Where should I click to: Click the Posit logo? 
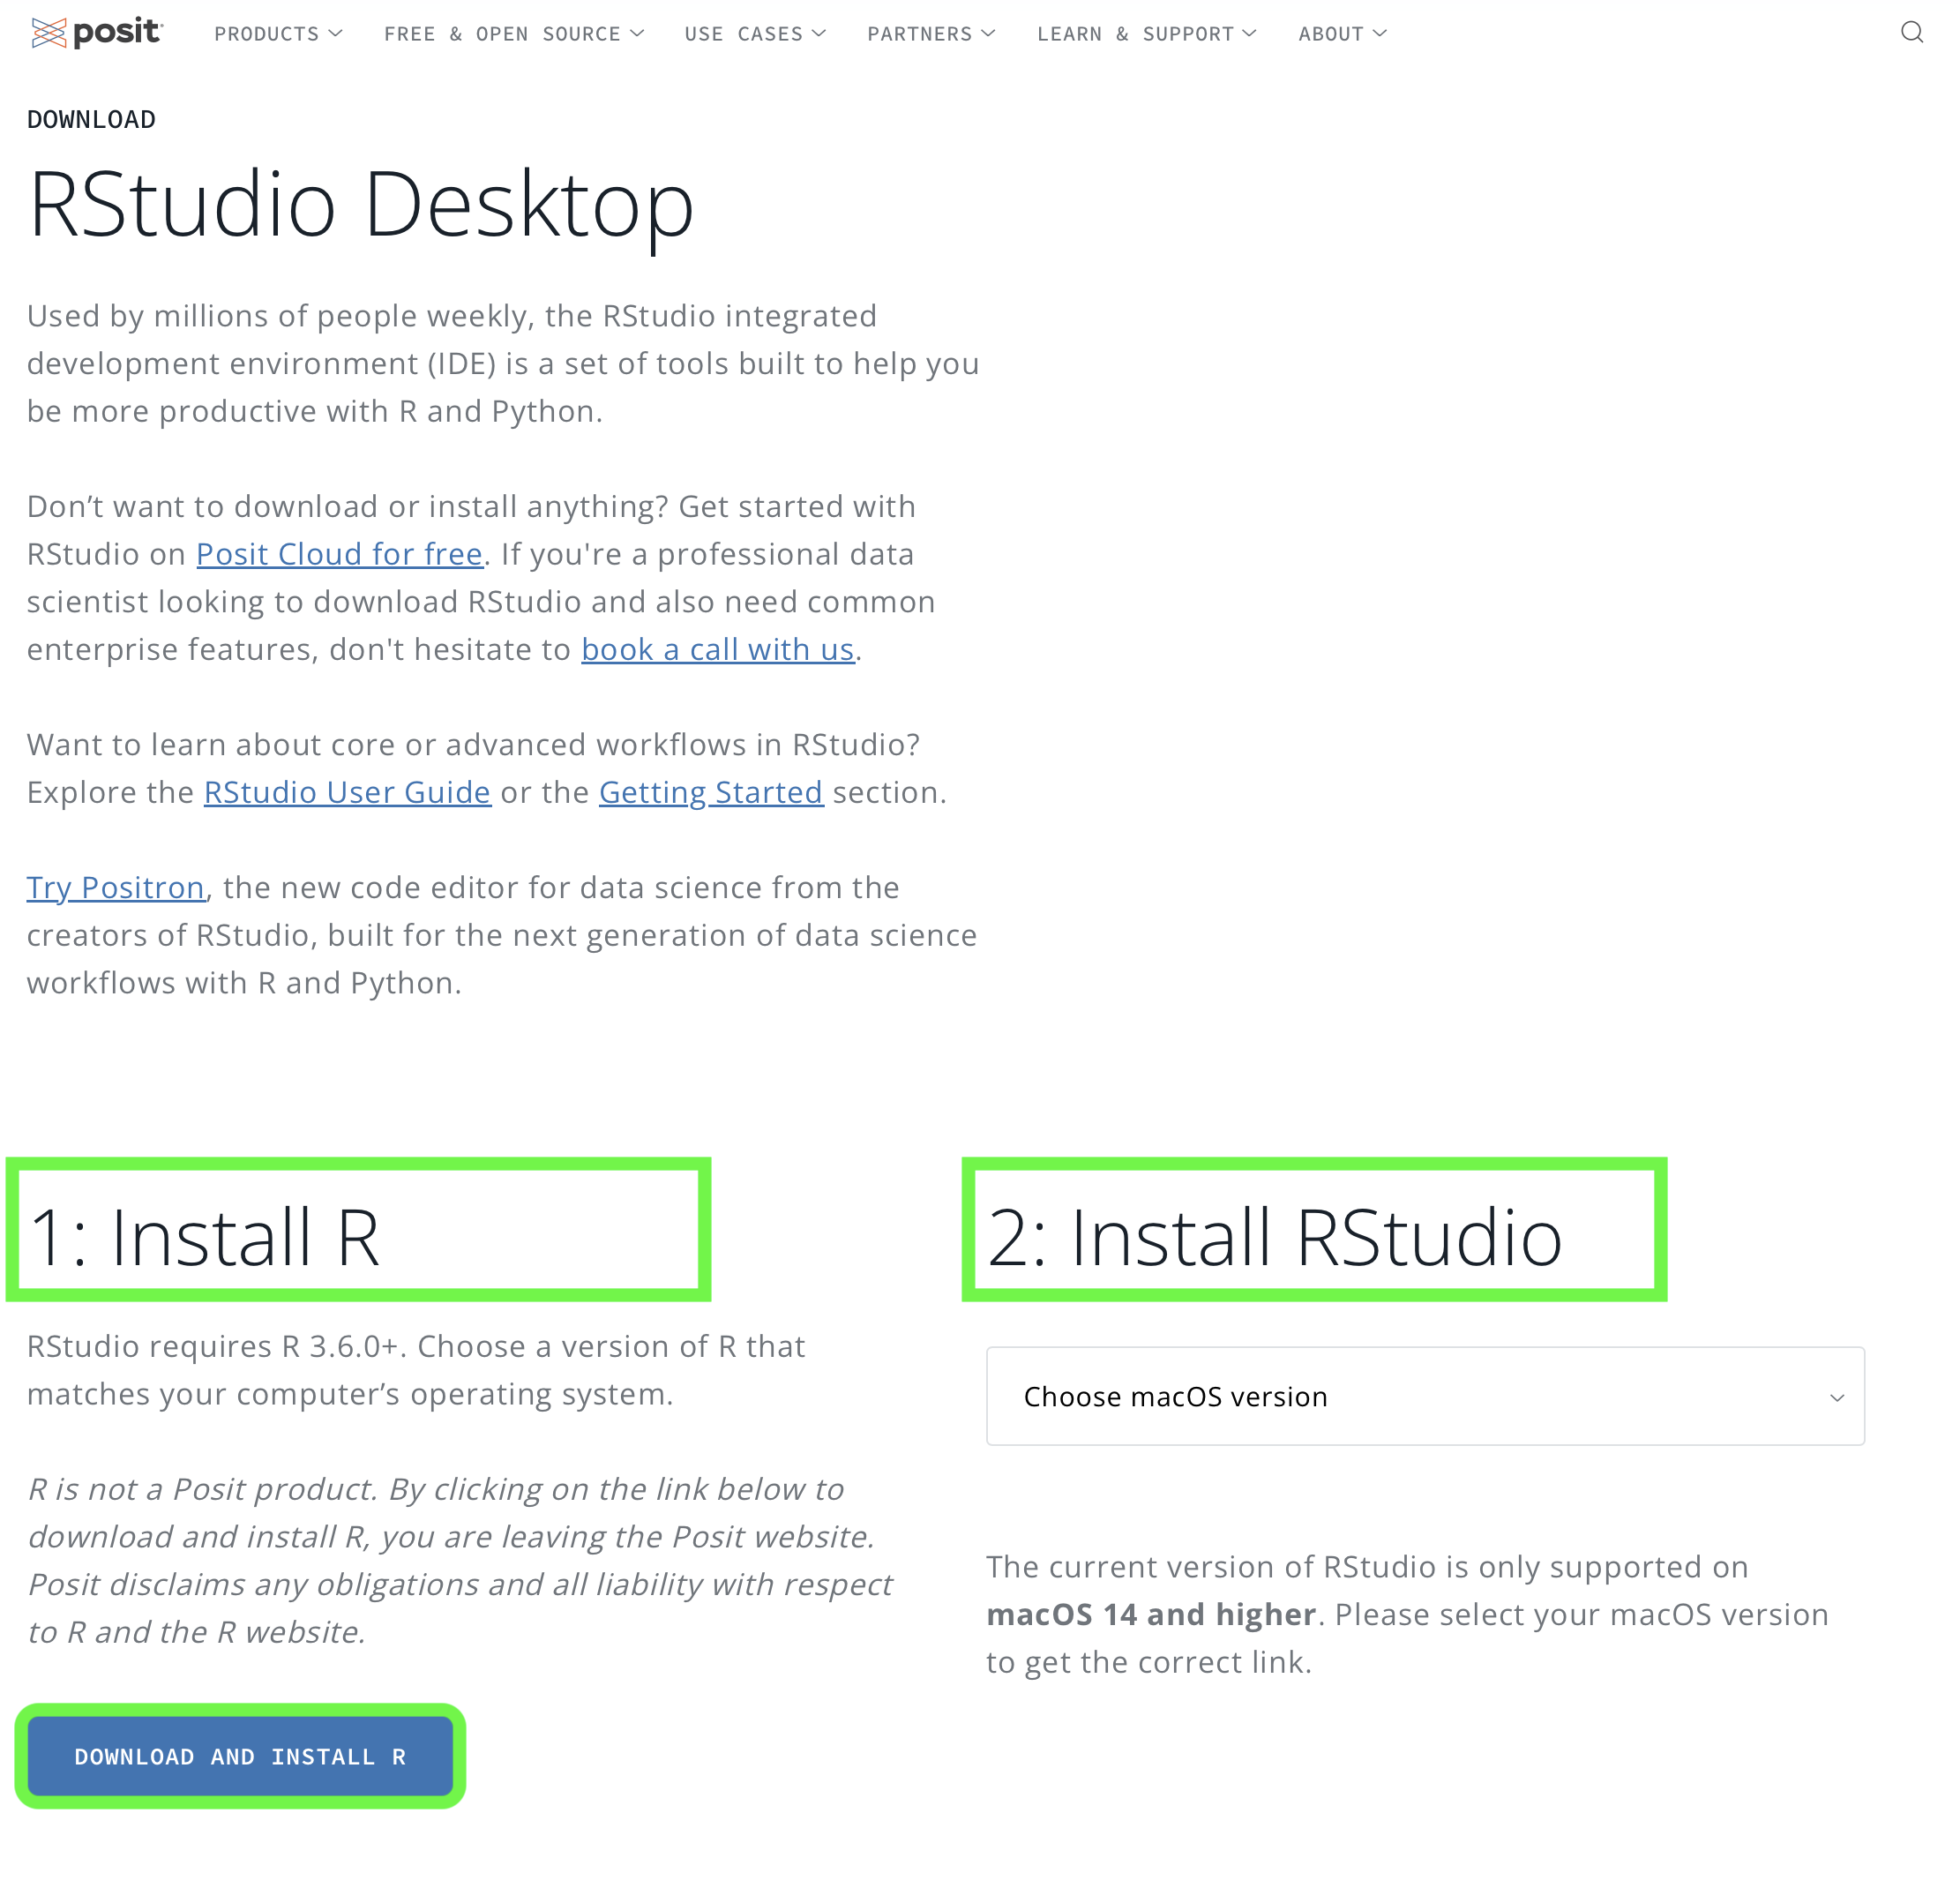(x=97, y=33)
